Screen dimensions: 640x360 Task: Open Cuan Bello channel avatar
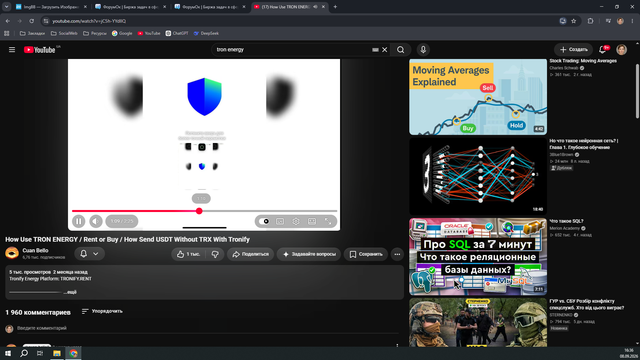coord(12,253)
